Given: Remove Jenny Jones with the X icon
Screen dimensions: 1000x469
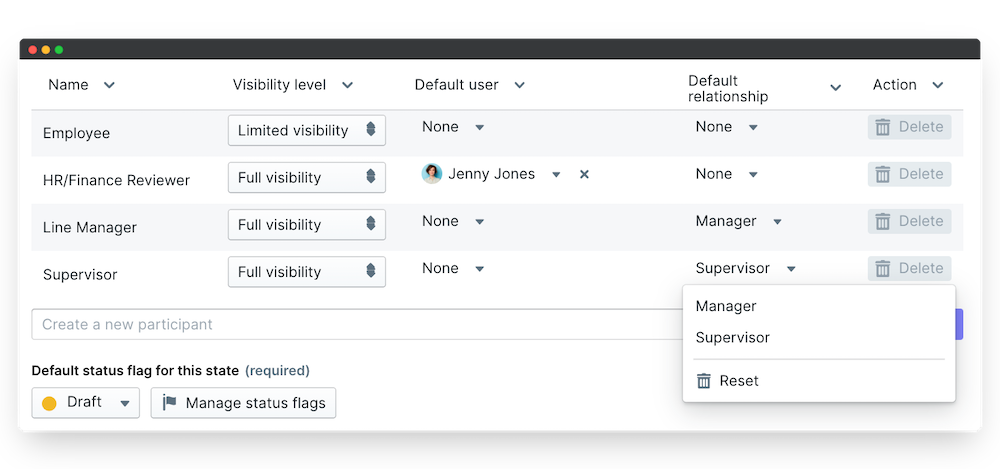Looking at the screenshot, I should click(585, 174).
